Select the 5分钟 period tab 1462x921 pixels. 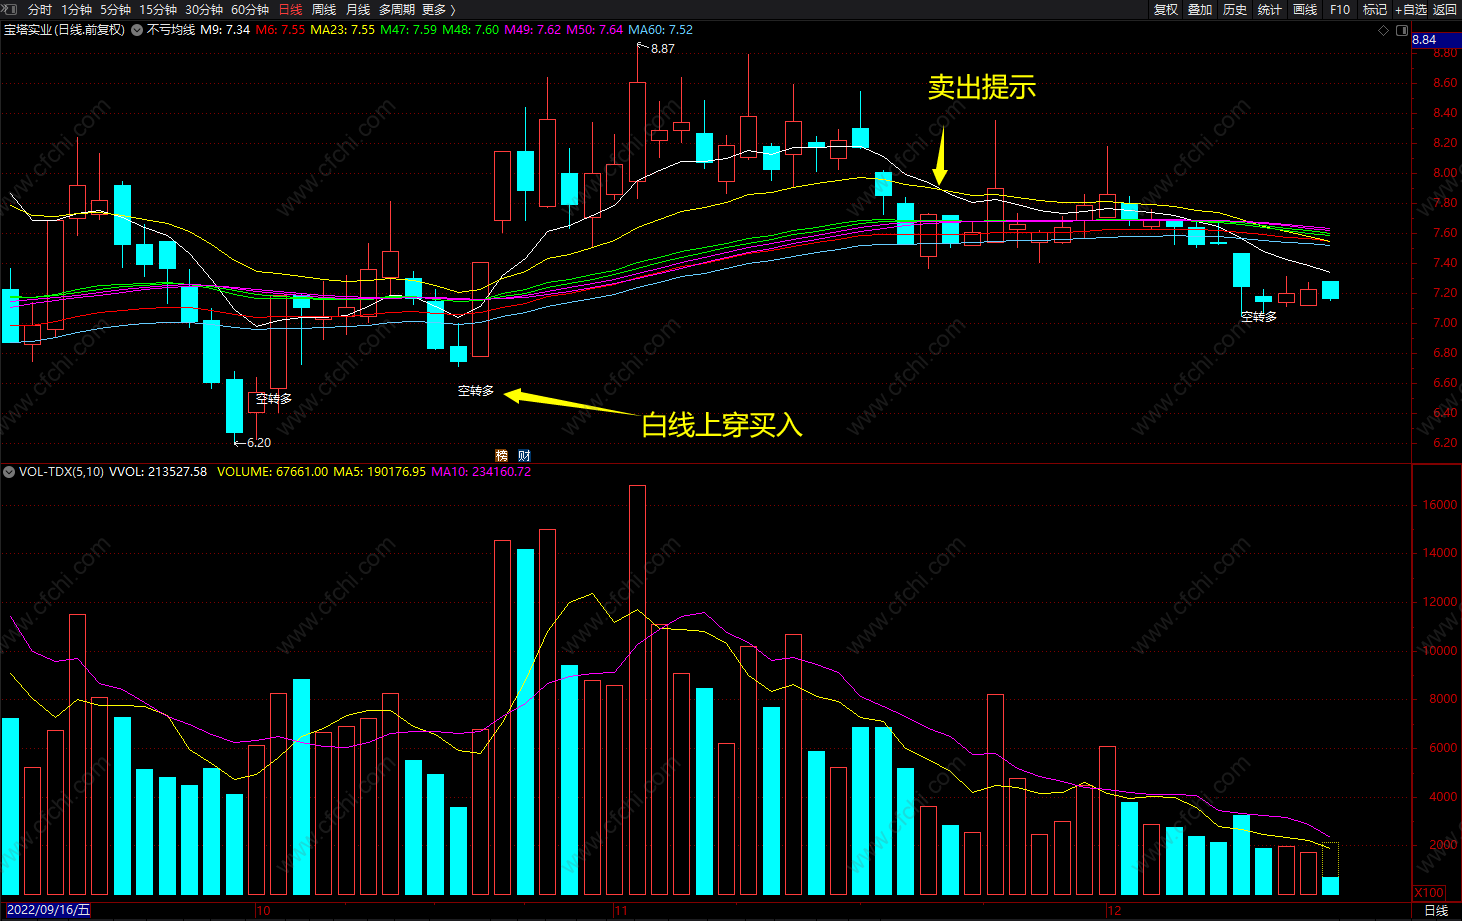coord(115,9)
